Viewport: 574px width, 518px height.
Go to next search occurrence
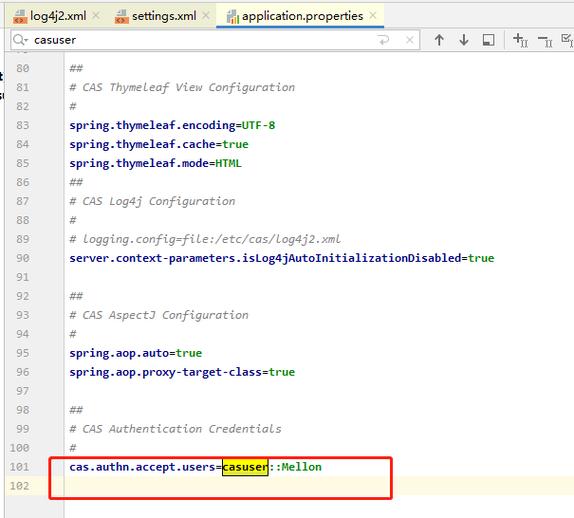464,40
